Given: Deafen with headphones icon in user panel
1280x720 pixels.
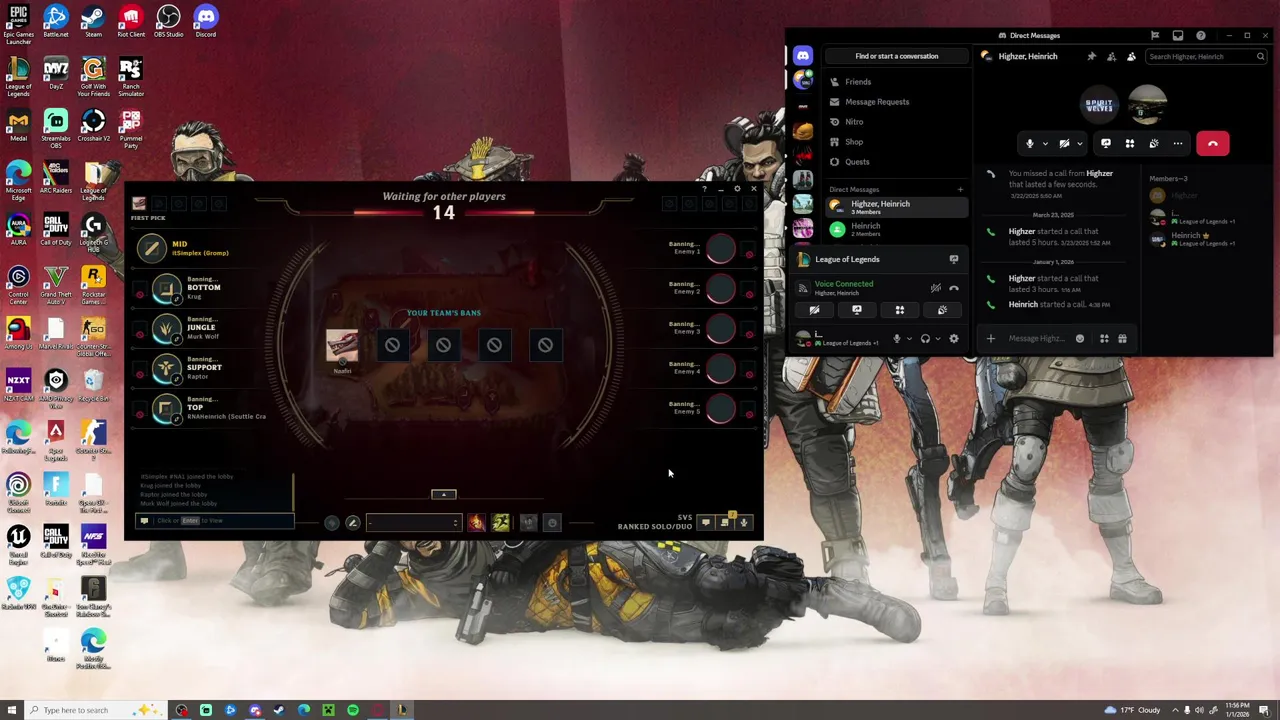Looking at the screenshot, I should point(925,339).
